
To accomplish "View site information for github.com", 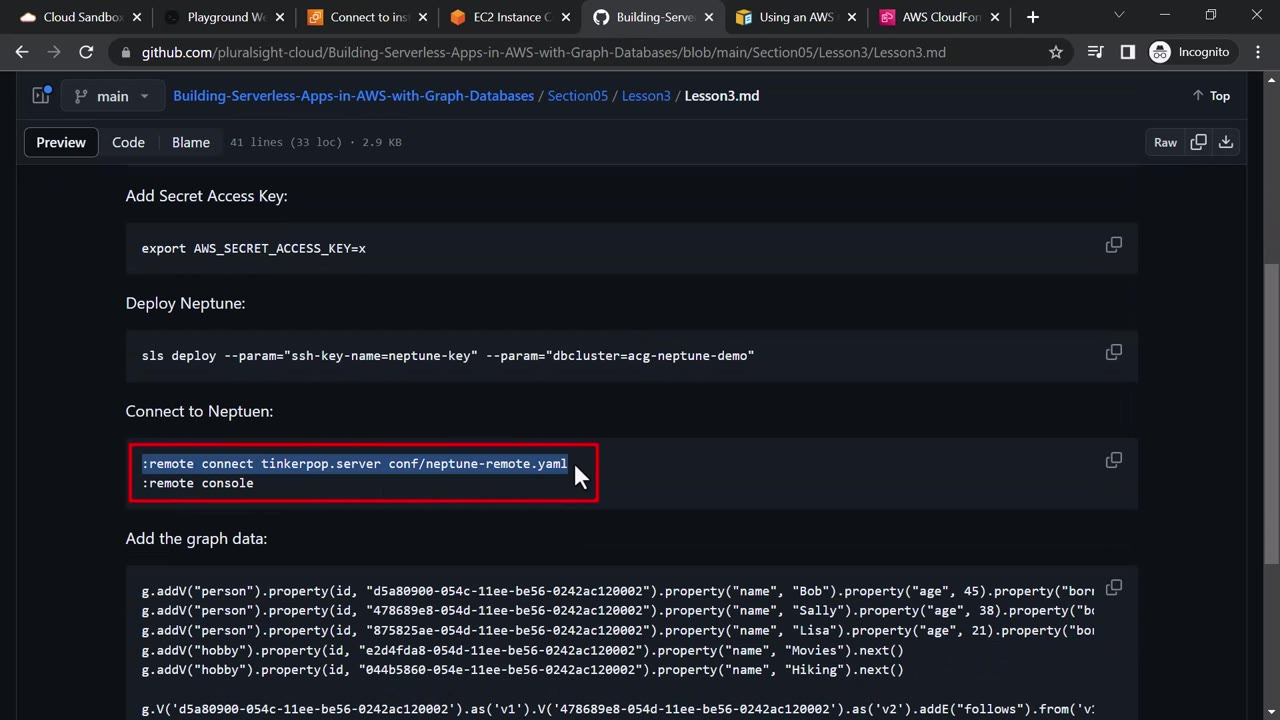I will point(125,52).
